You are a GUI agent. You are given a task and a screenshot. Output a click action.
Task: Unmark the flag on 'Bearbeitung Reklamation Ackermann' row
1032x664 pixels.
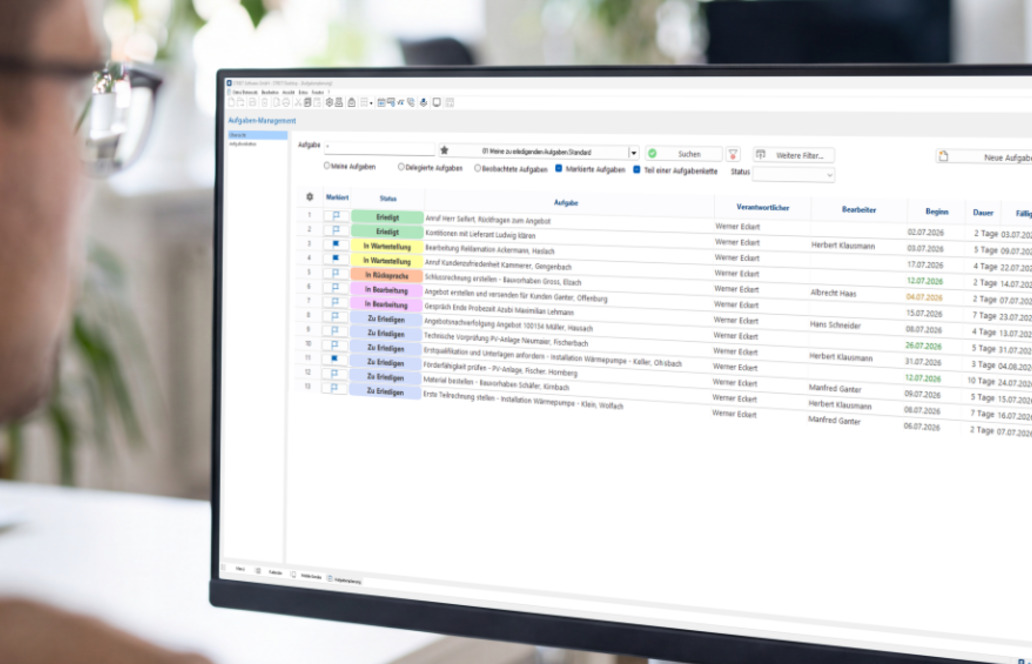click(336, 244)
